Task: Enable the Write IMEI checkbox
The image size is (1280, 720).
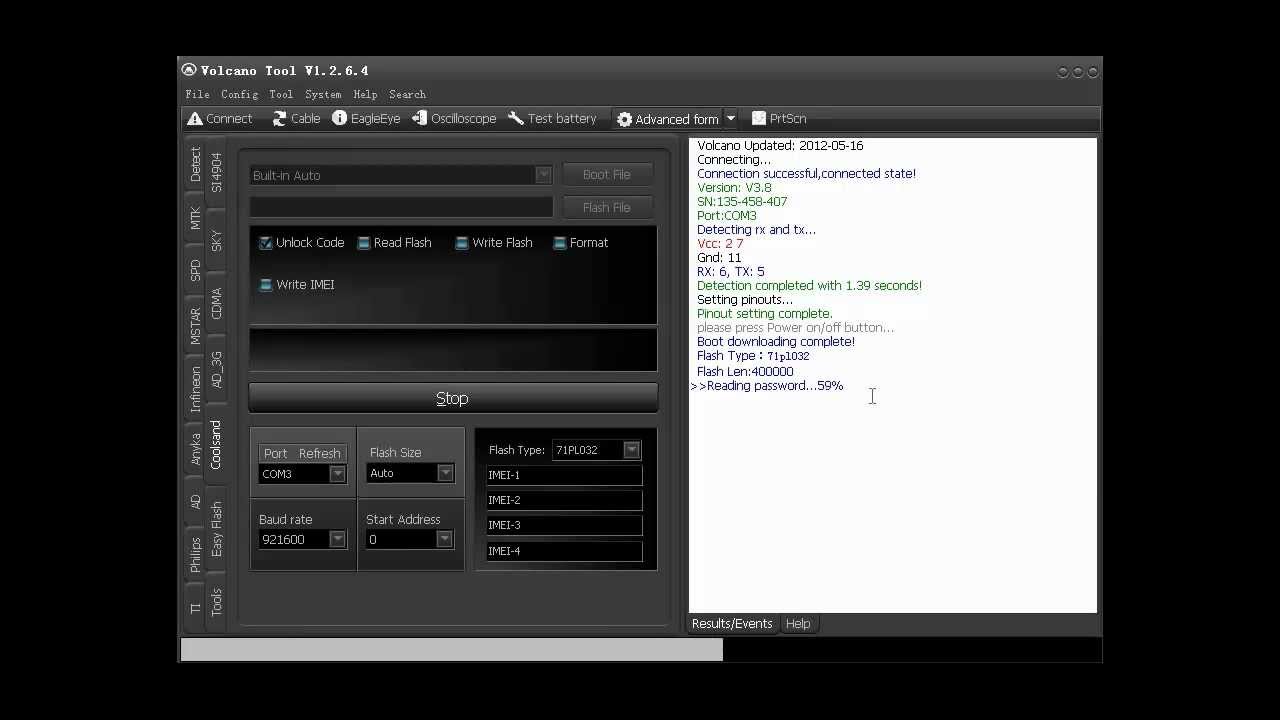Action: [x=266, y=285]
